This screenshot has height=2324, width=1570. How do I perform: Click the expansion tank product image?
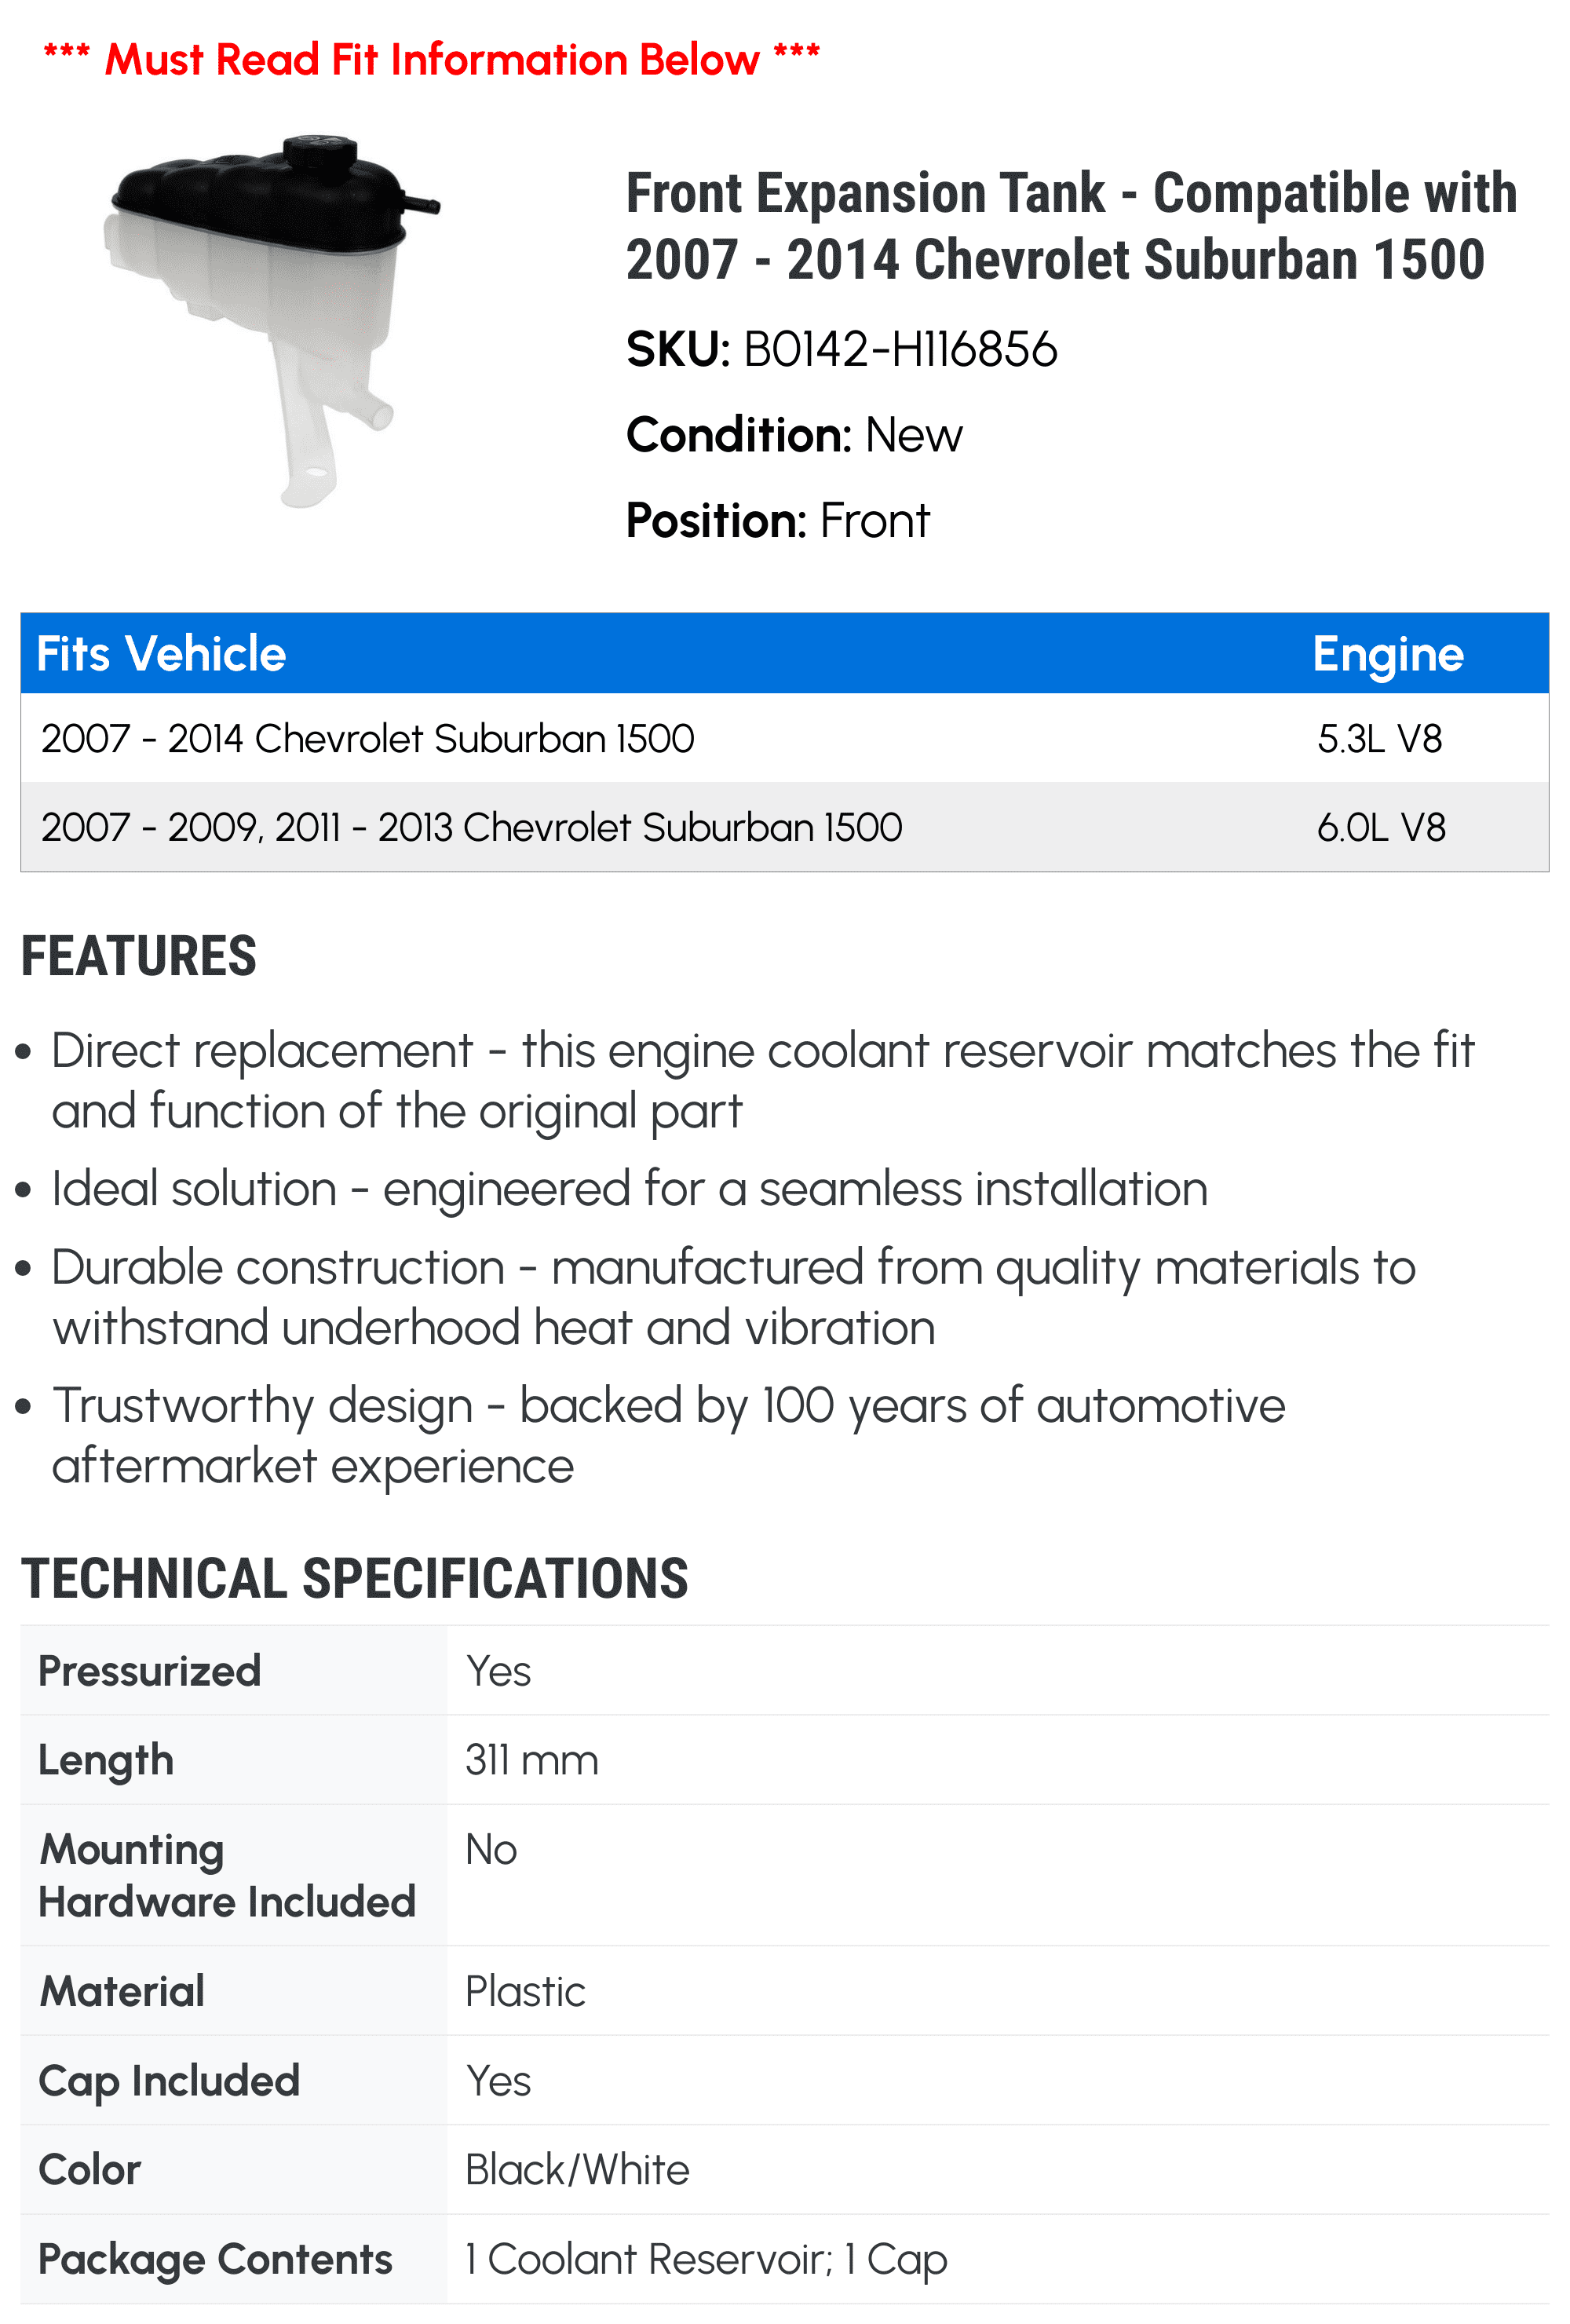(271, 320)
